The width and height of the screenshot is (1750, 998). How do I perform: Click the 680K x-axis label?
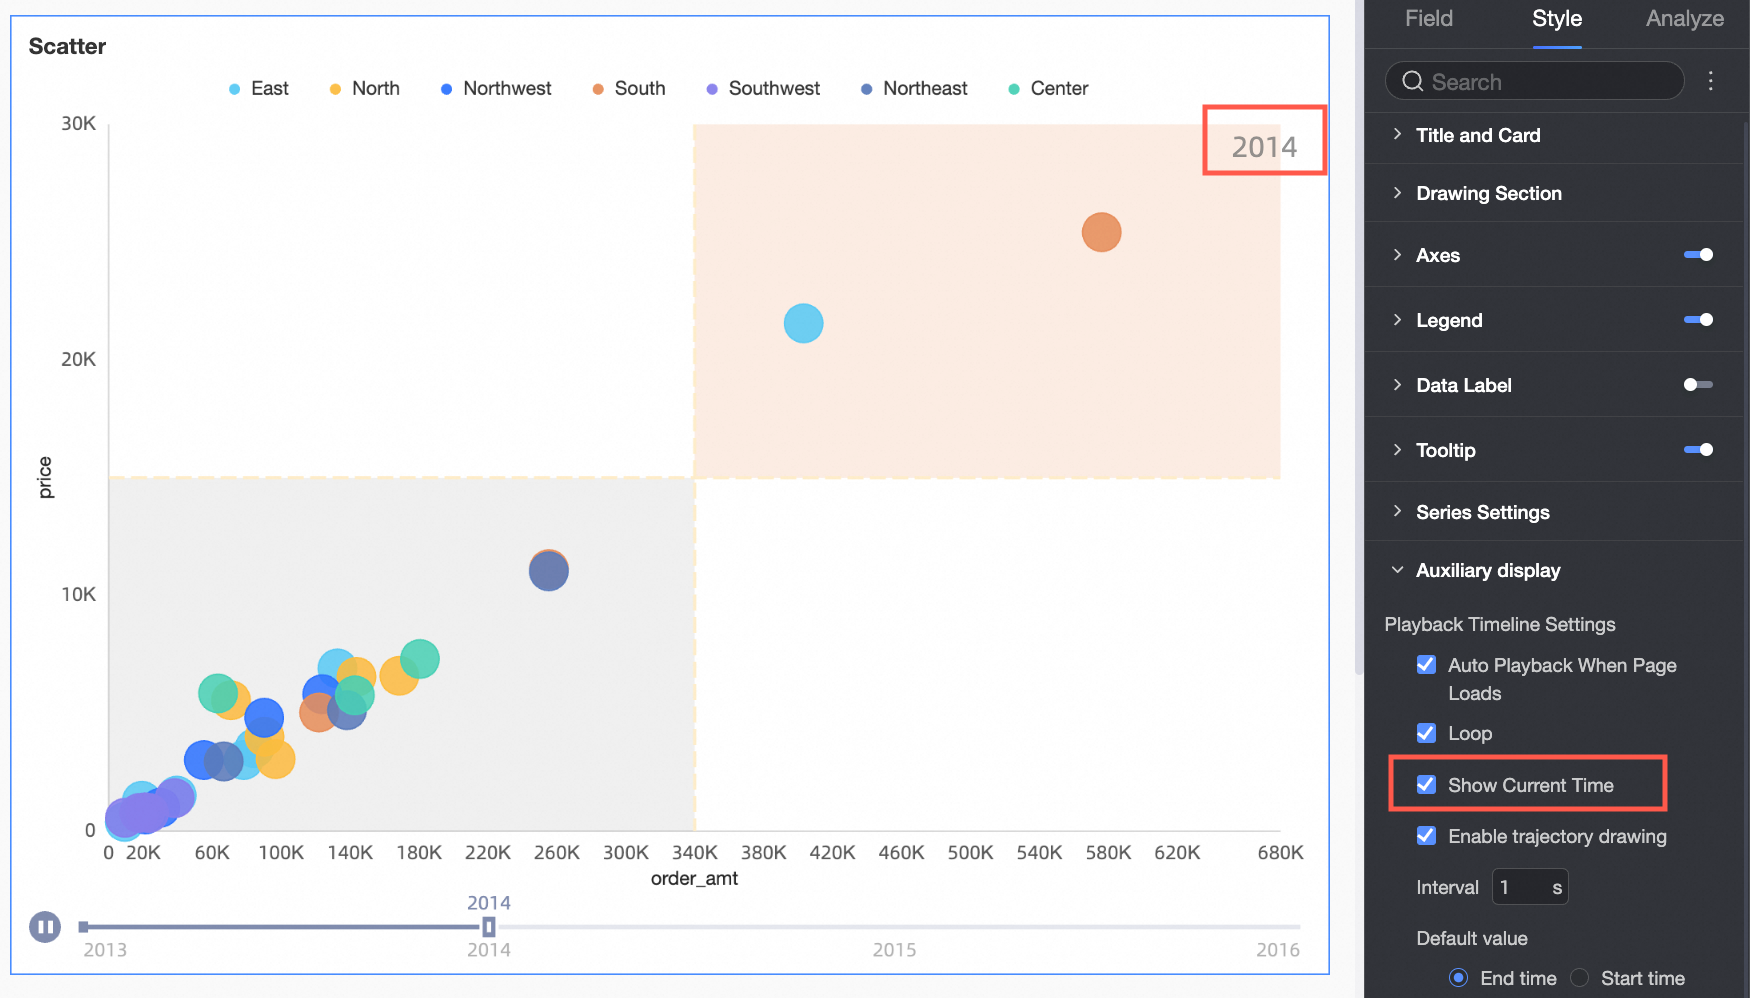[x=1280, y=852]
